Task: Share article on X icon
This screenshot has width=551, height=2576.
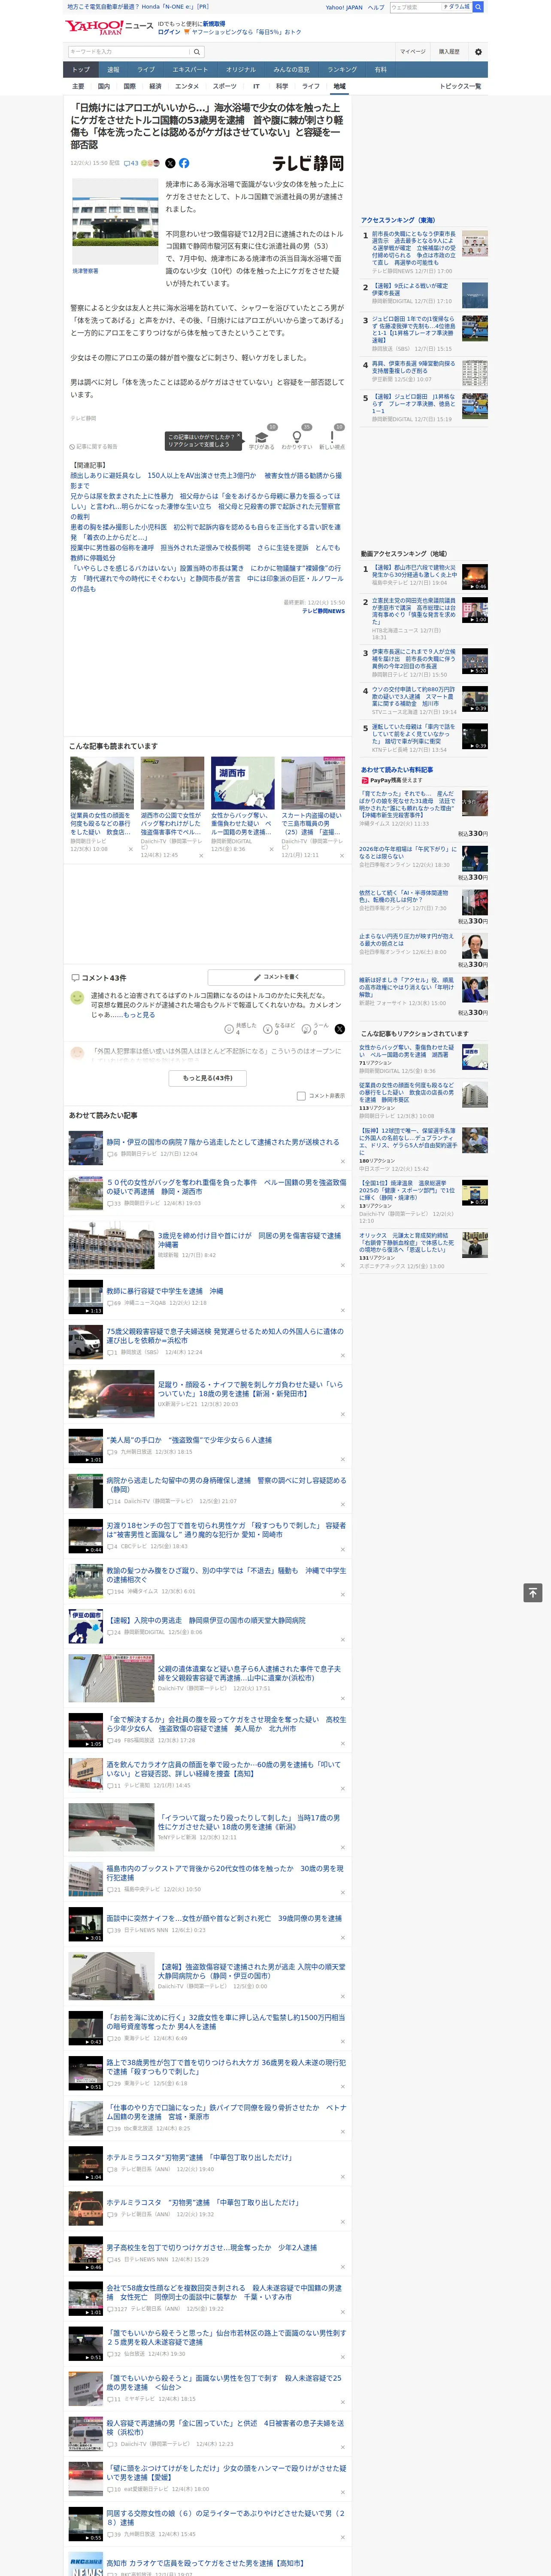Action: [x=170, y=163]
